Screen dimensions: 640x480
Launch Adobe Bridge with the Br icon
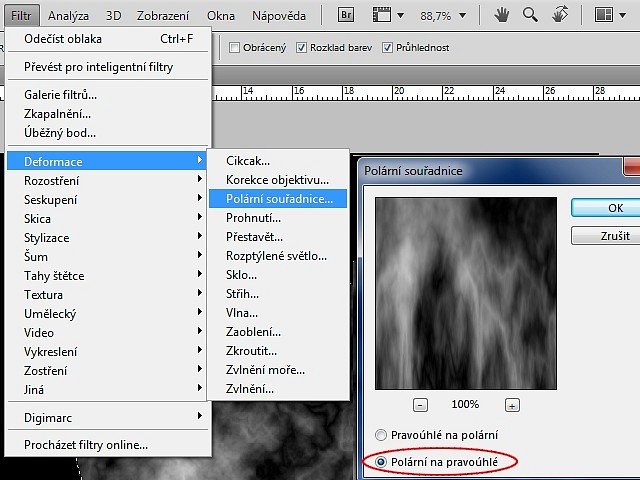346,16
